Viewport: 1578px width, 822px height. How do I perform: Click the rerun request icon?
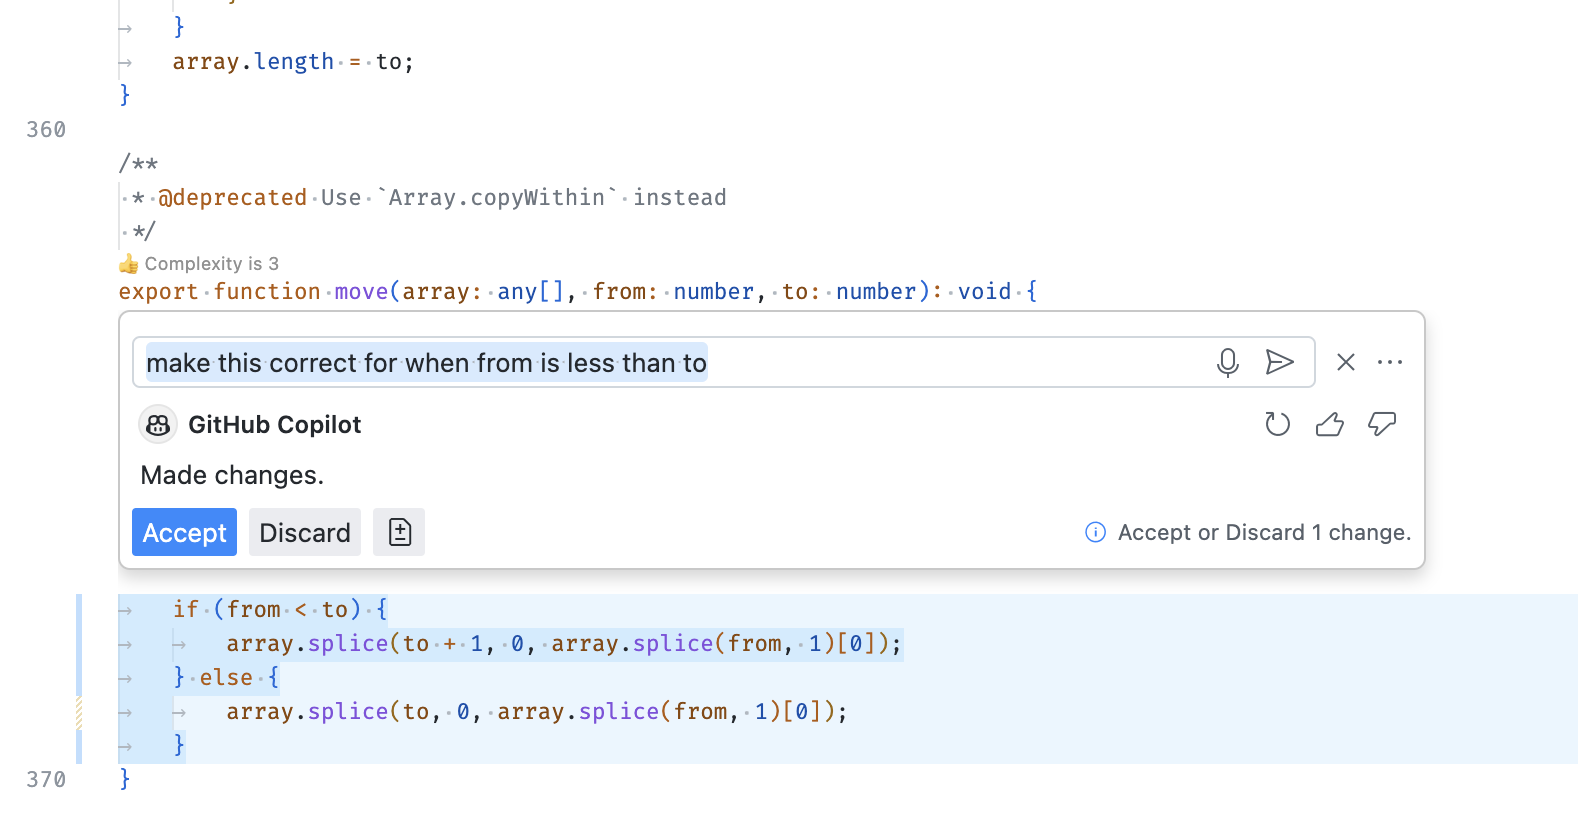tap(1277, 425)
